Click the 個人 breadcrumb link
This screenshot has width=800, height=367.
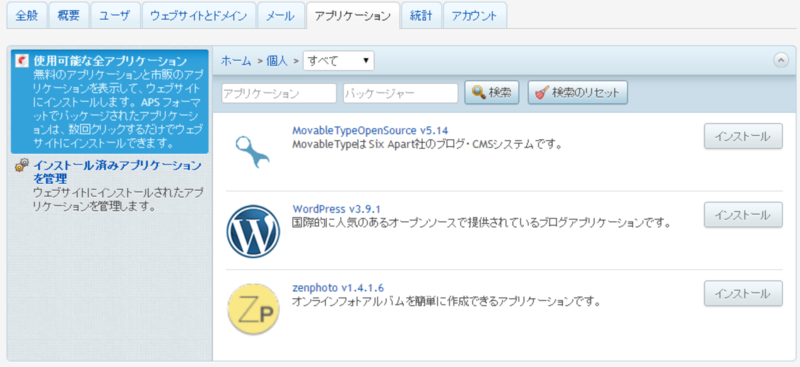(278, 61)
